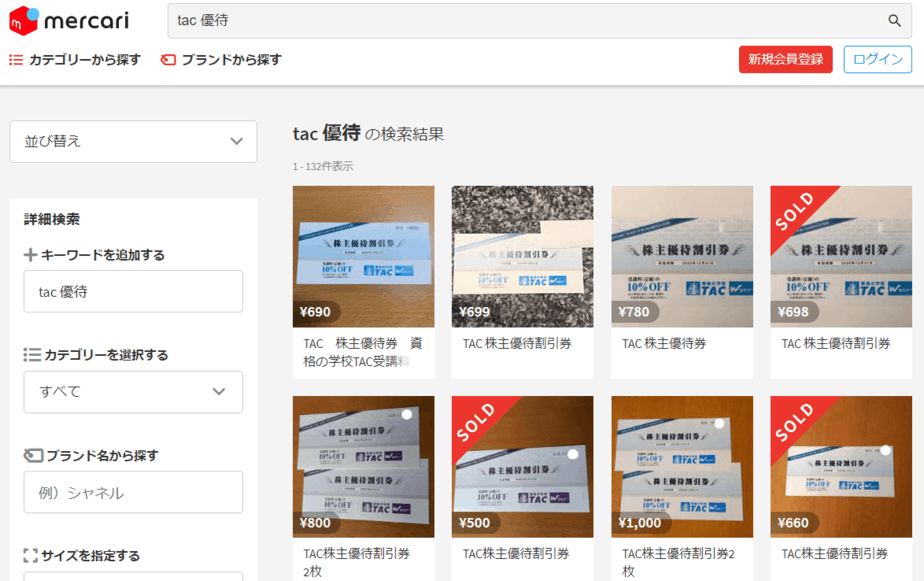Click the brand name field 例）シャネル

(x=133, y=492)
